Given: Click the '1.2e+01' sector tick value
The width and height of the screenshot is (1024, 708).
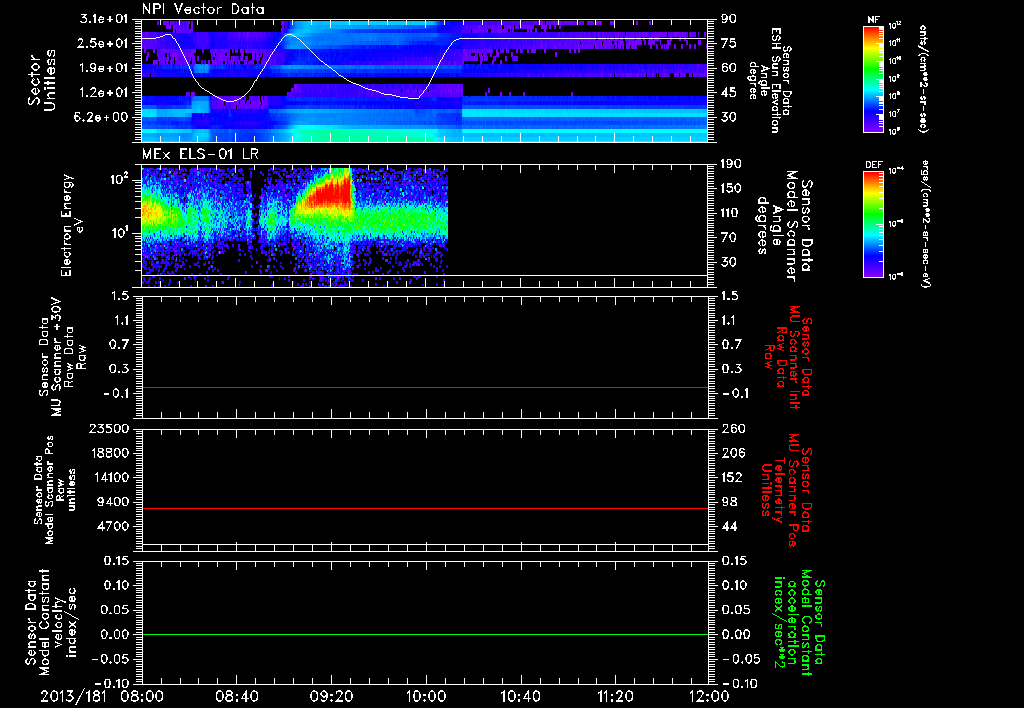Looking at the screenshot, I should (103, 93).
